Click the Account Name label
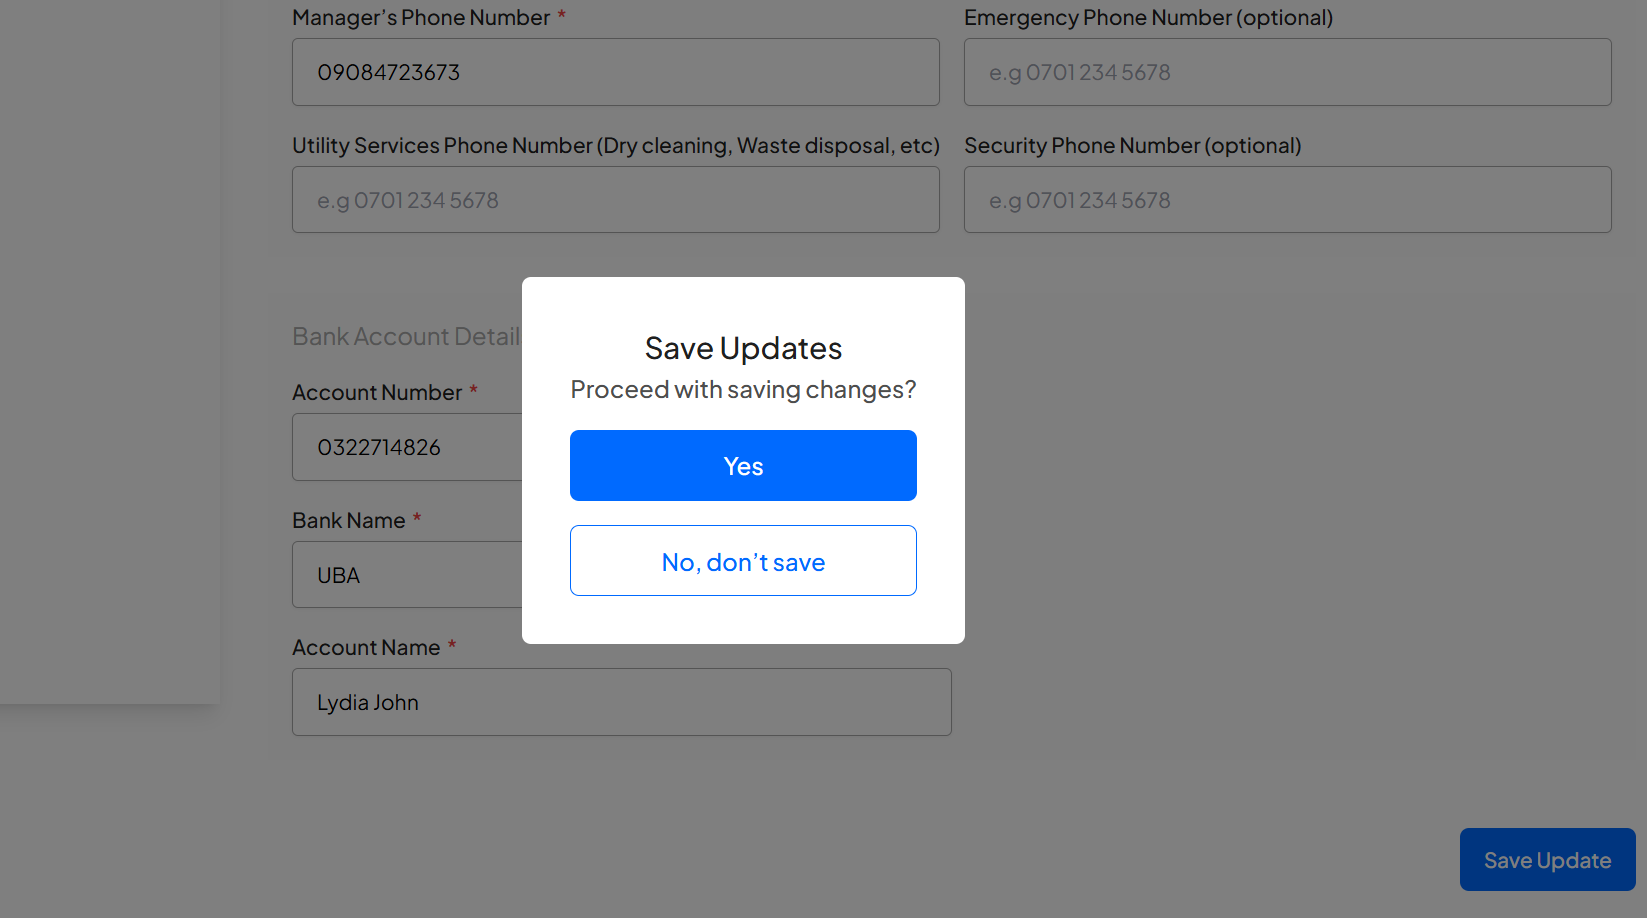The height and width of the screenshot is (918, 1647). (x=366, y=648)
